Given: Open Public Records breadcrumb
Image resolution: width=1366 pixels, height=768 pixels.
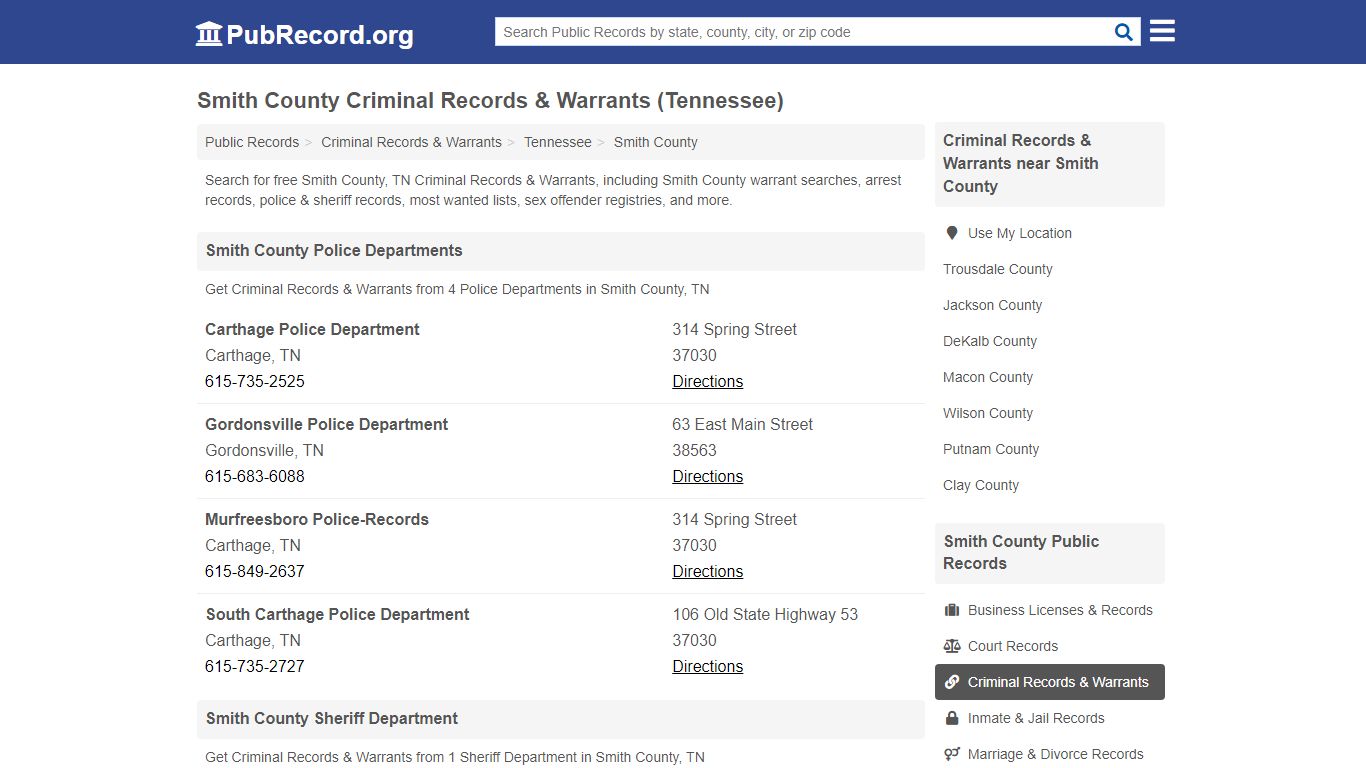Looking at the screenshot, I should click(252, 142).
